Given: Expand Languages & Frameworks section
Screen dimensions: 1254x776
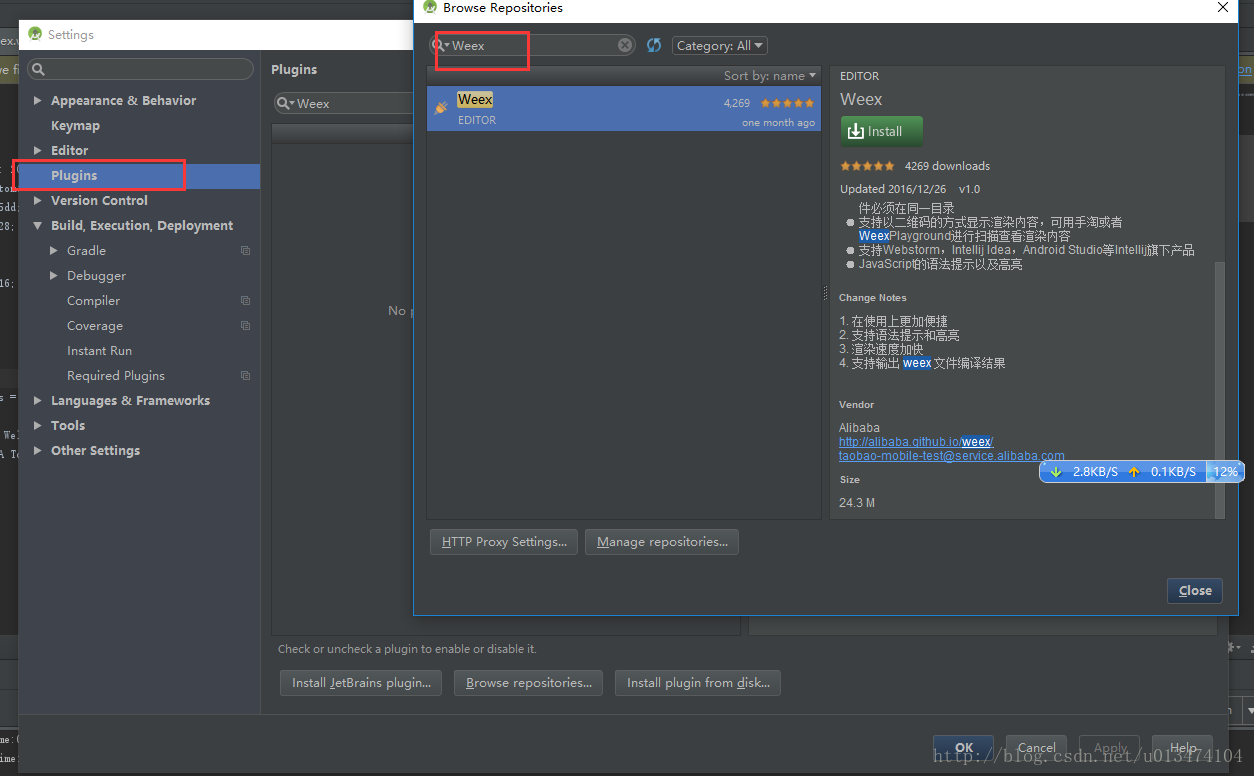Looking at the screenshot, I should tap(38, 401).
